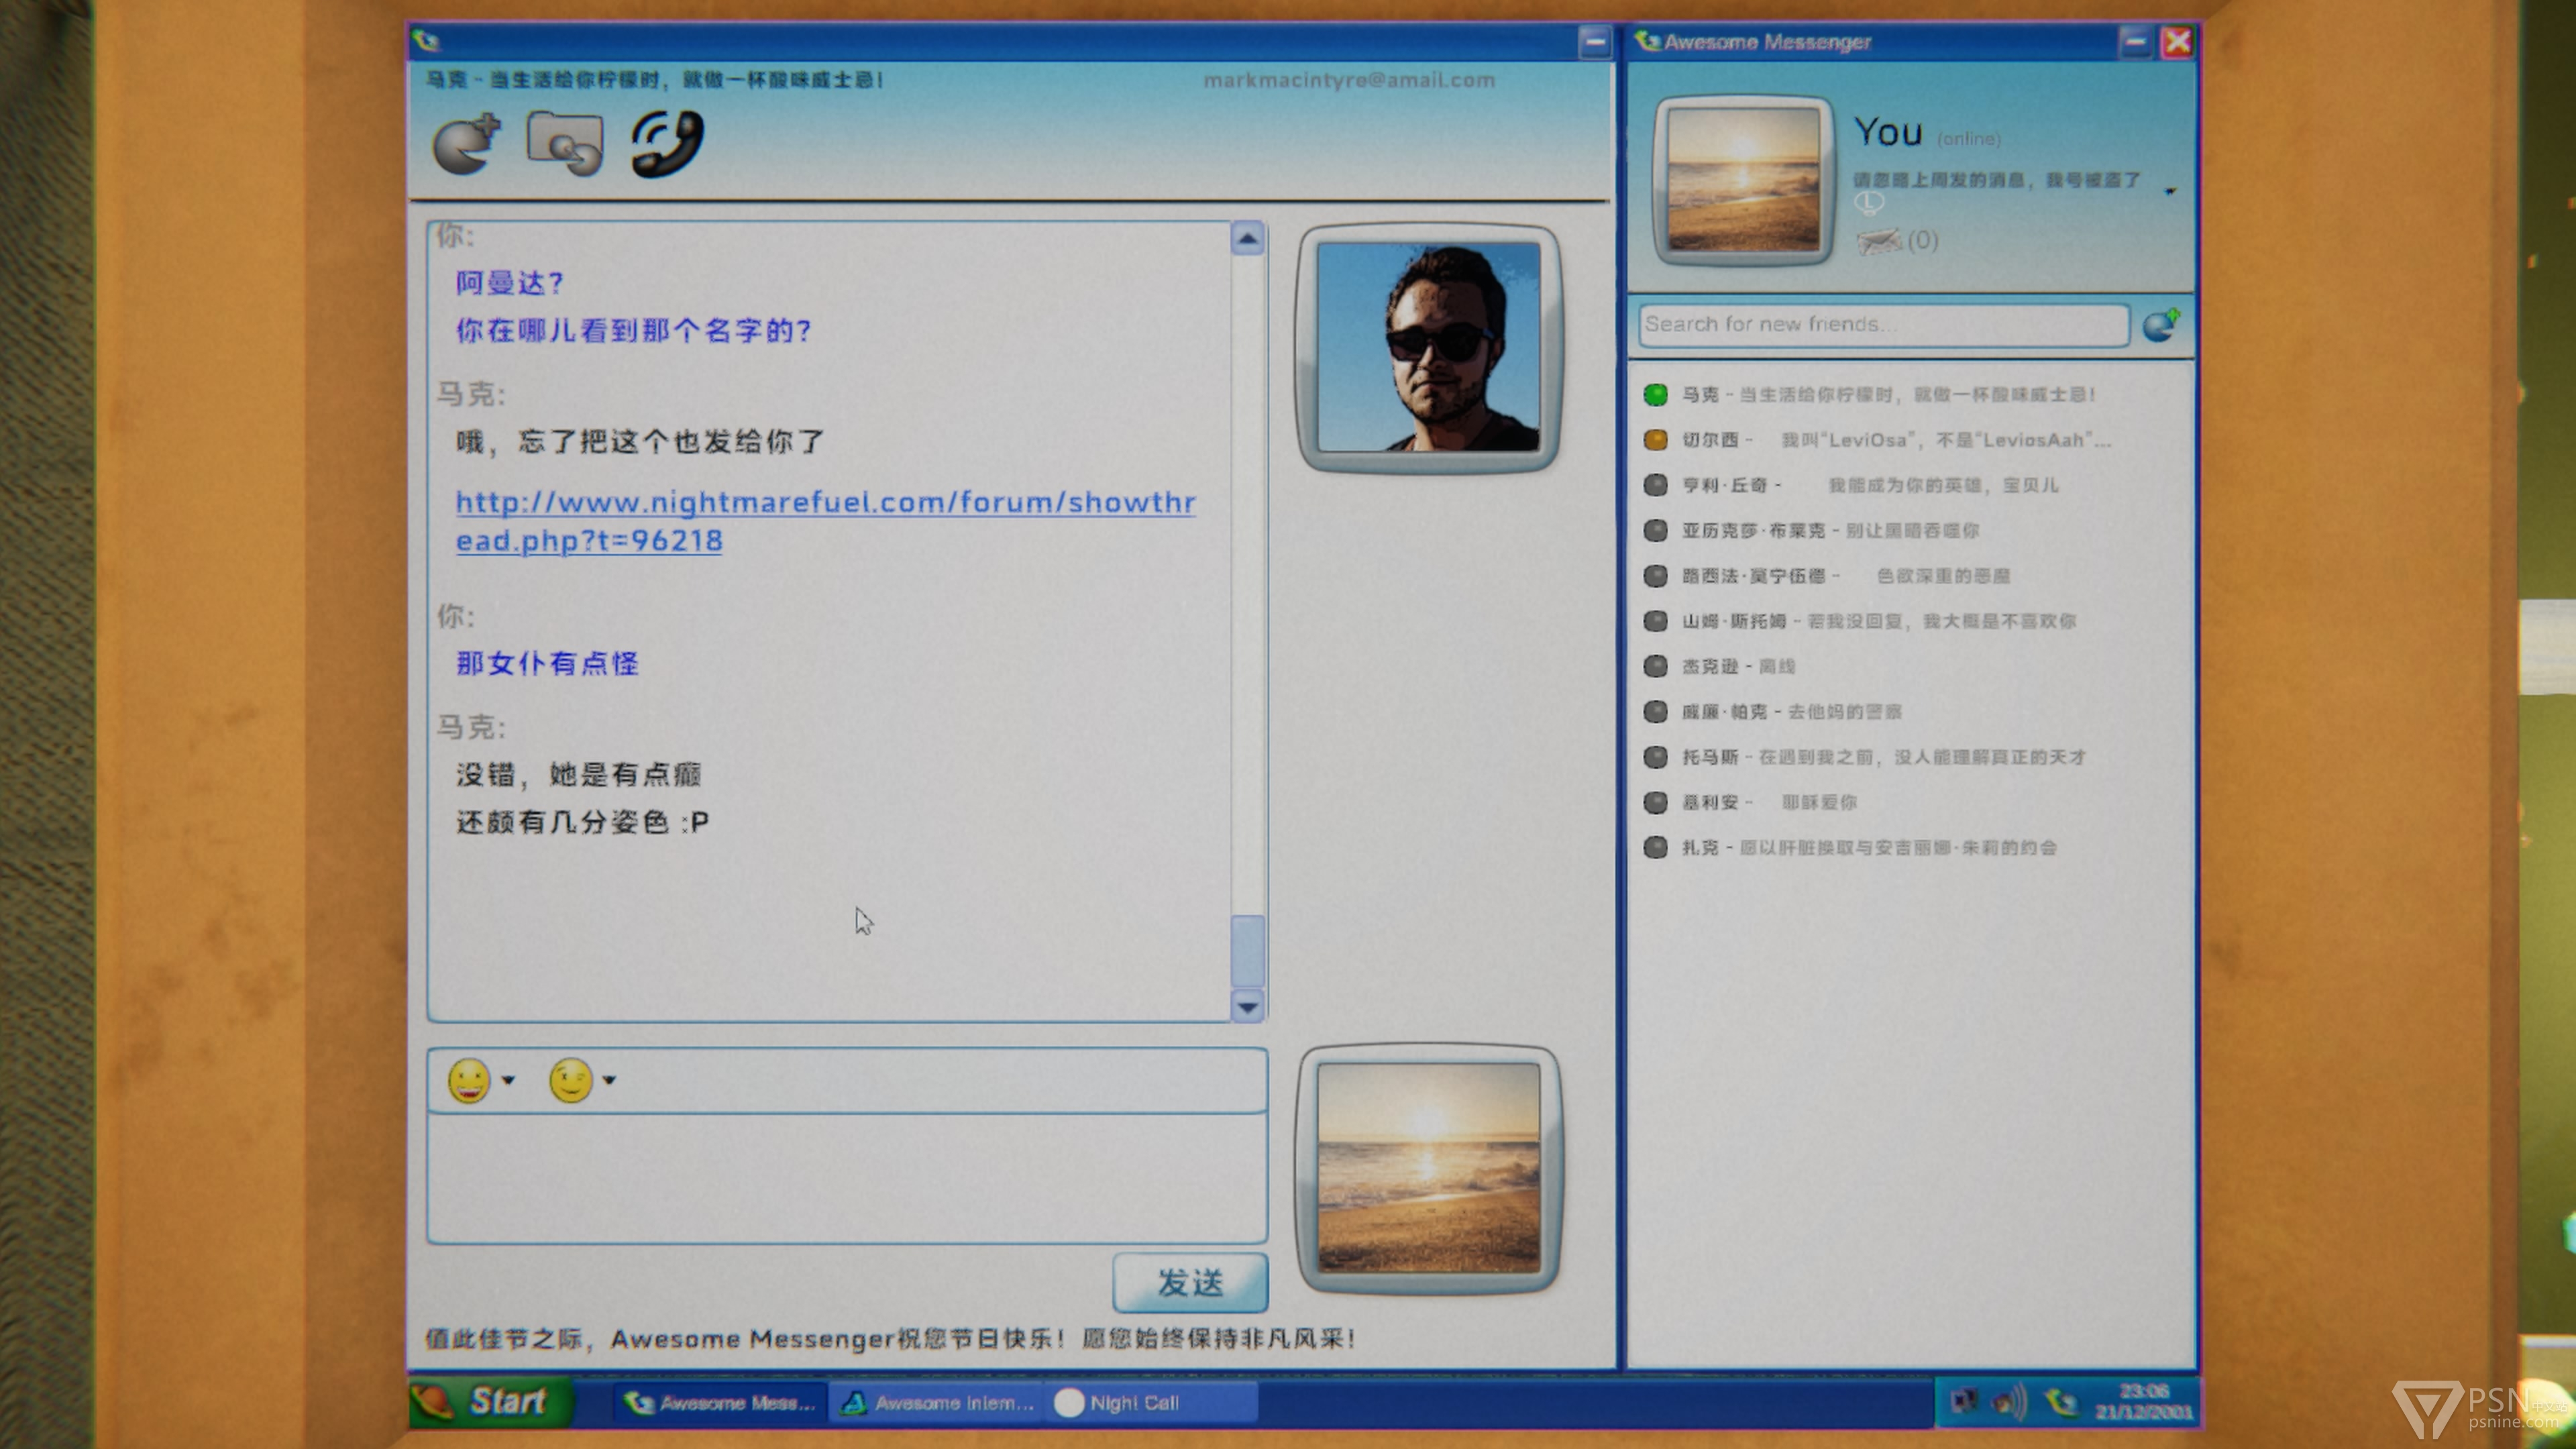The height and width of the screenshot is (1449, 2576).
Task: Click the chat scrollbar up arrow
Action: 1247,239
